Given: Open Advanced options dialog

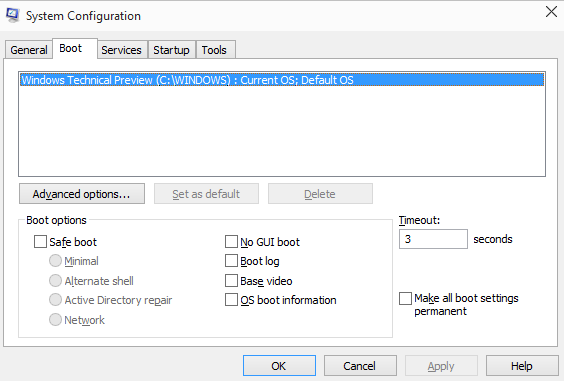Looking at the screenshot, I should (x=82, y=194).
